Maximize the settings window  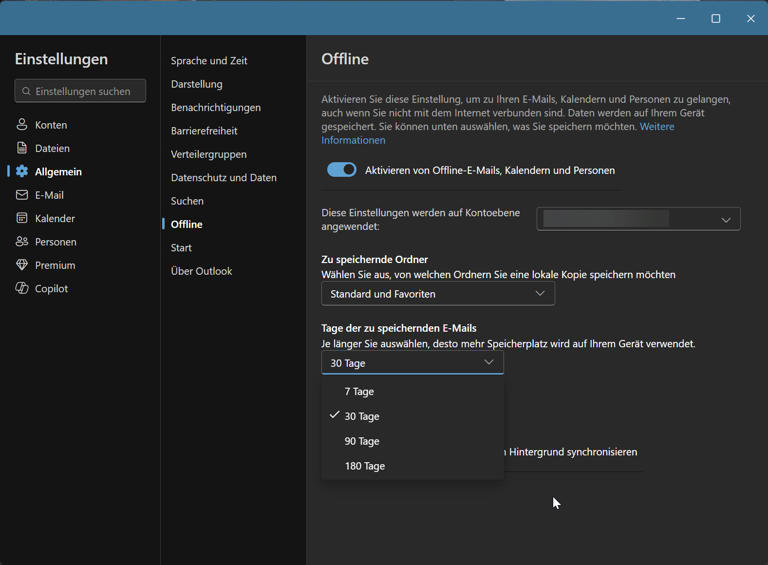coord(716,18)
